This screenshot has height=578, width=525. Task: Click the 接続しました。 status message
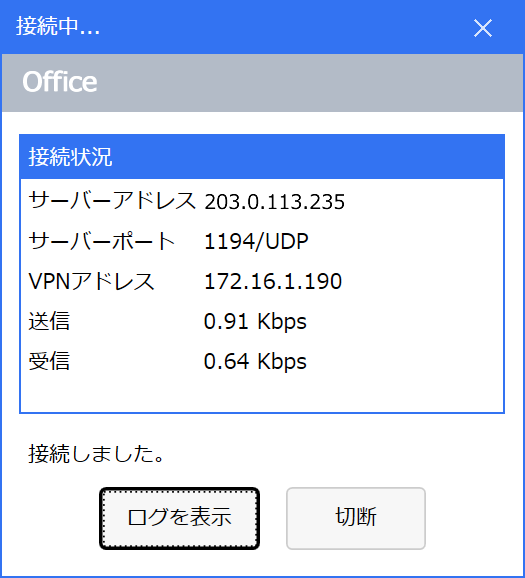click(x=96, y=453)
